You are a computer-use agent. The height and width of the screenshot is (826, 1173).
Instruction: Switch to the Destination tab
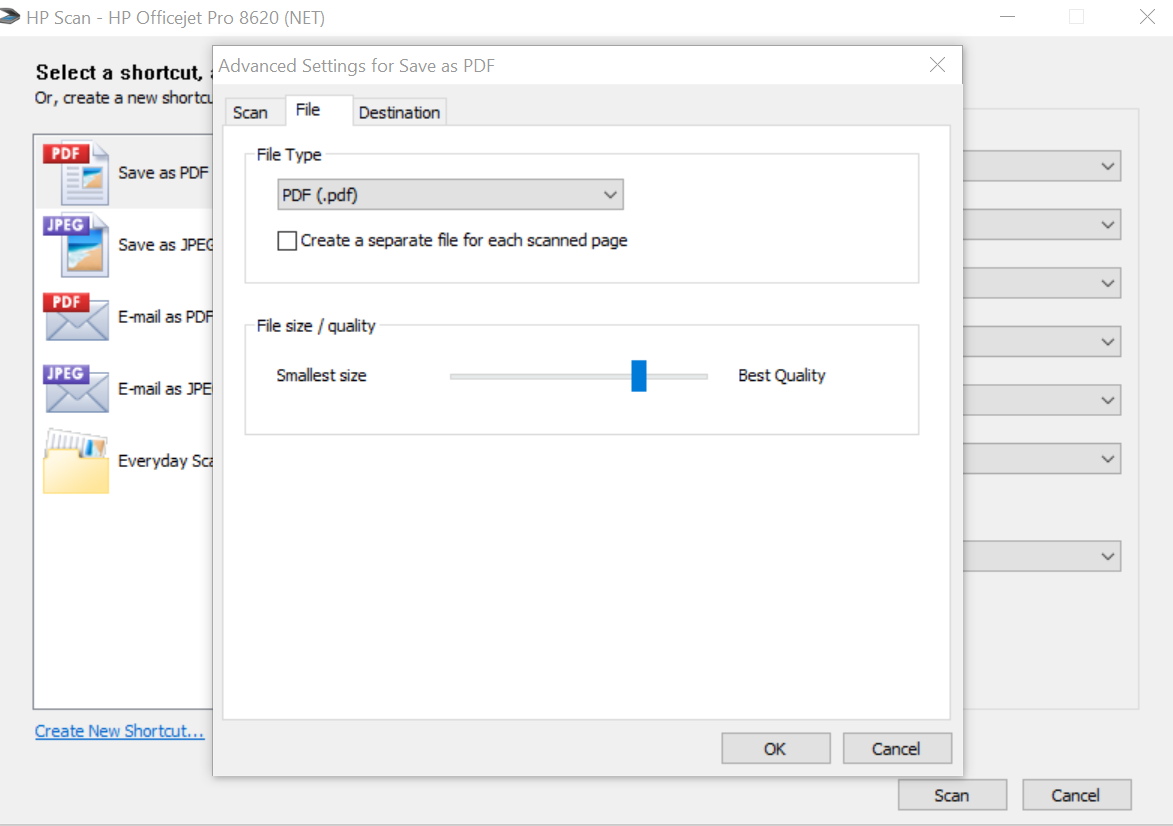point(399,112)
